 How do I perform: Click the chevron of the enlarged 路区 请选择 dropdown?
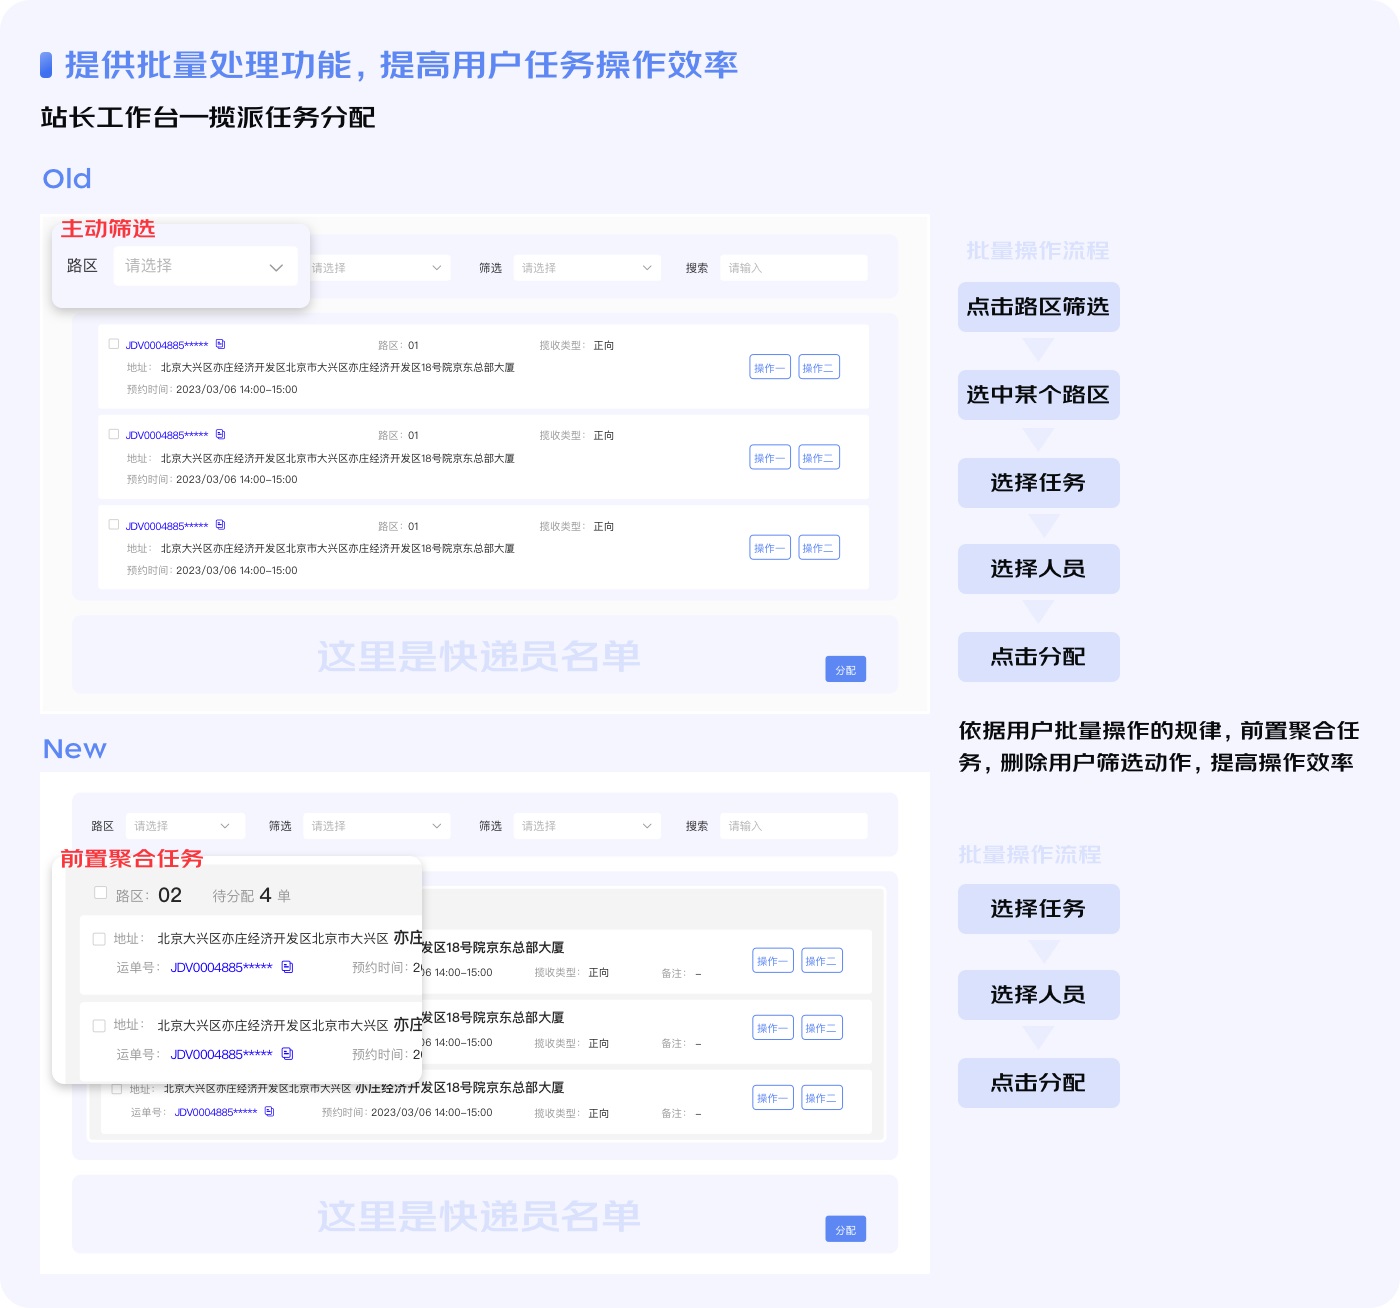[276, 267]
